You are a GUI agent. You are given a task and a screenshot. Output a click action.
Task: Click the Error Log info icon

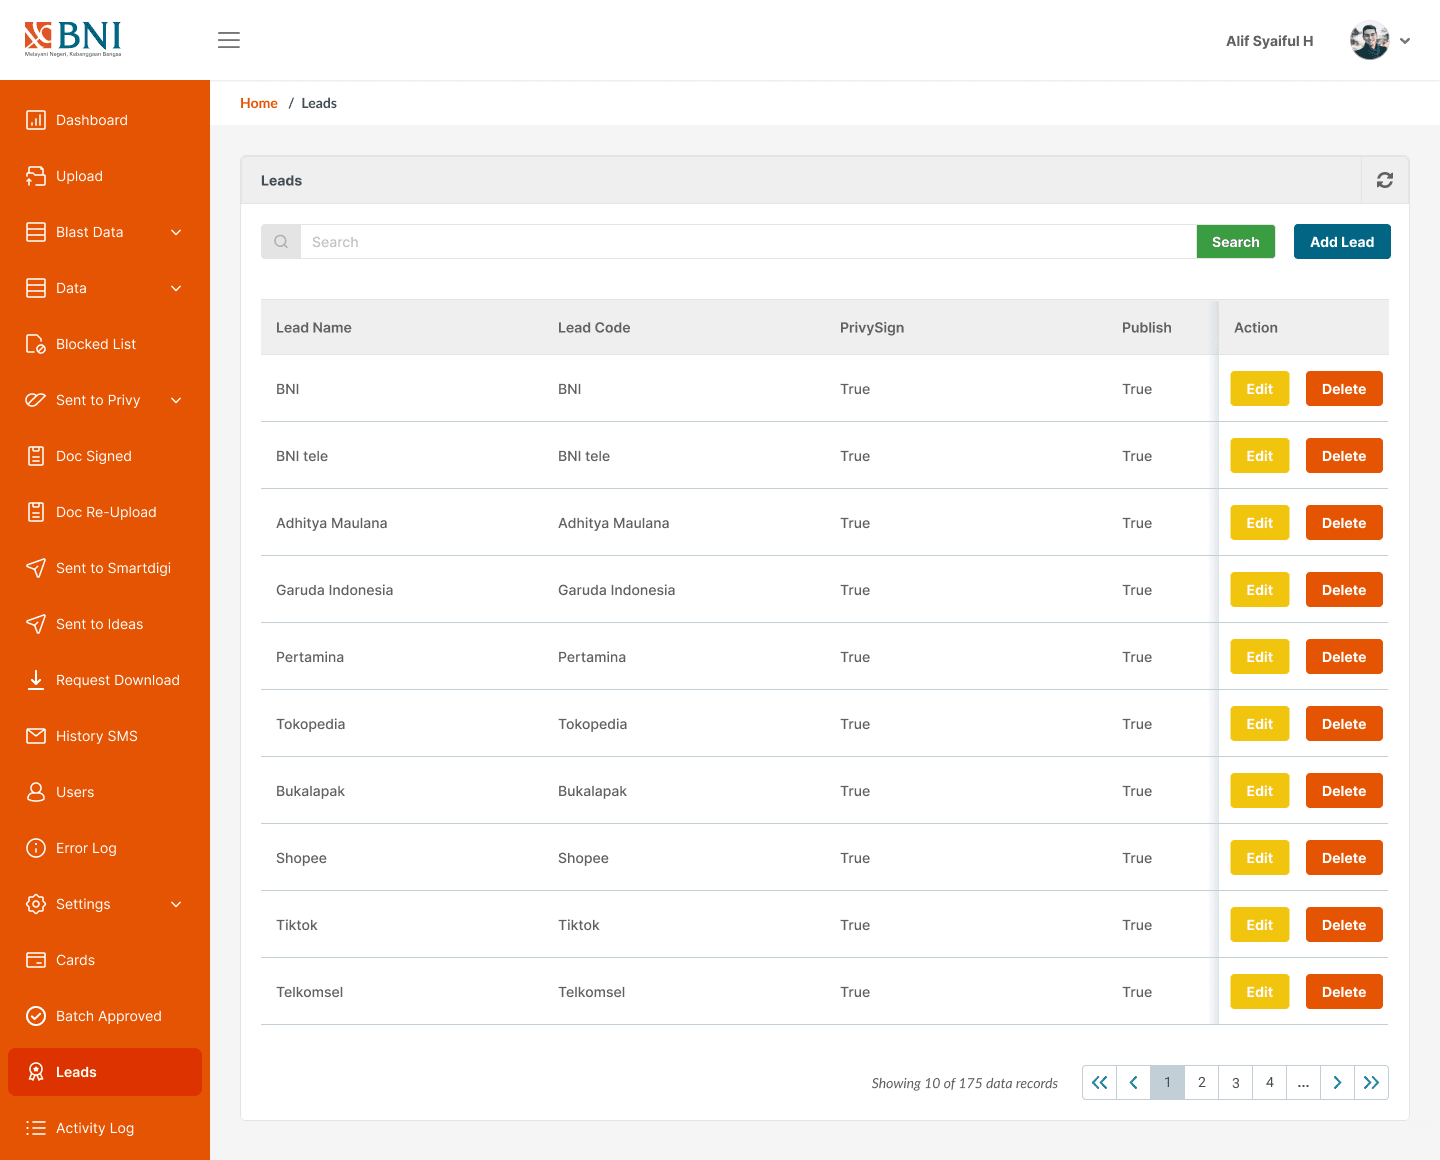tap(36, 848)
